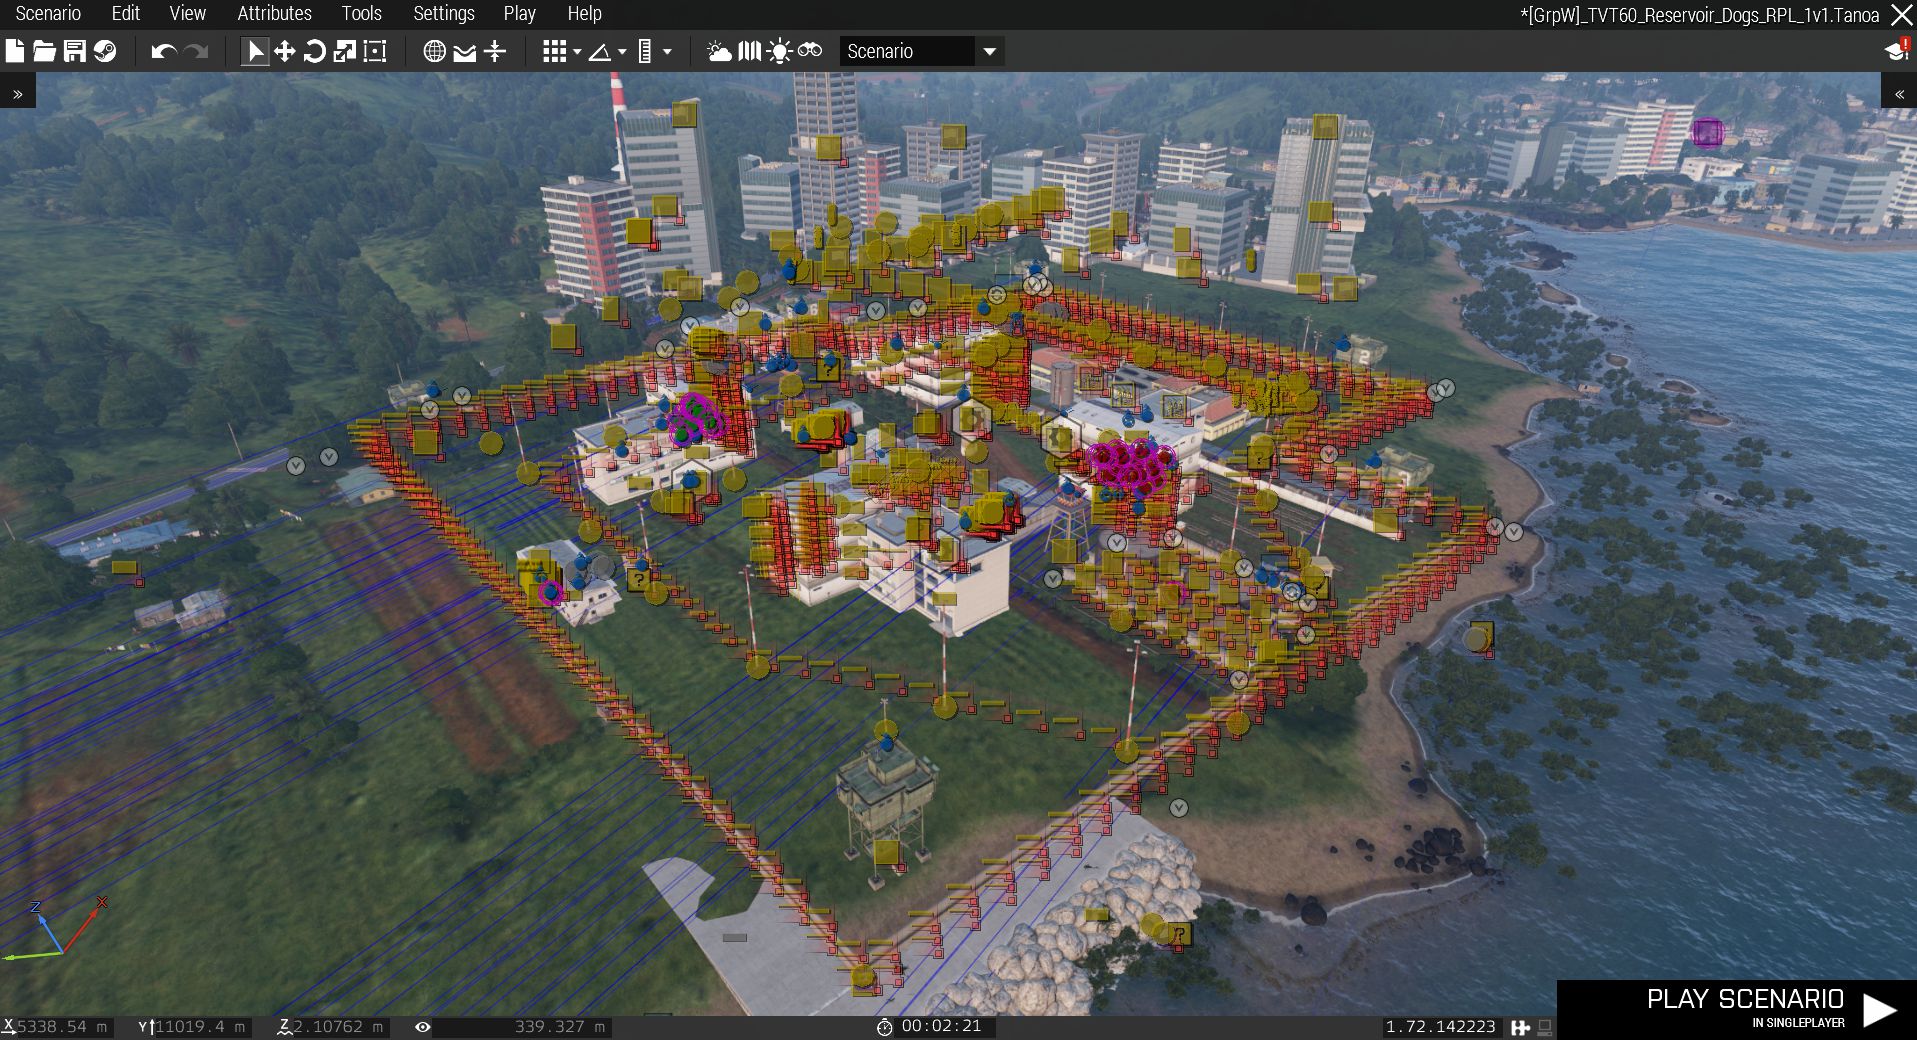Click the ? box icon near coastline rocks
Viewport: 1917px width, 1040px height.
point(1179,935)
